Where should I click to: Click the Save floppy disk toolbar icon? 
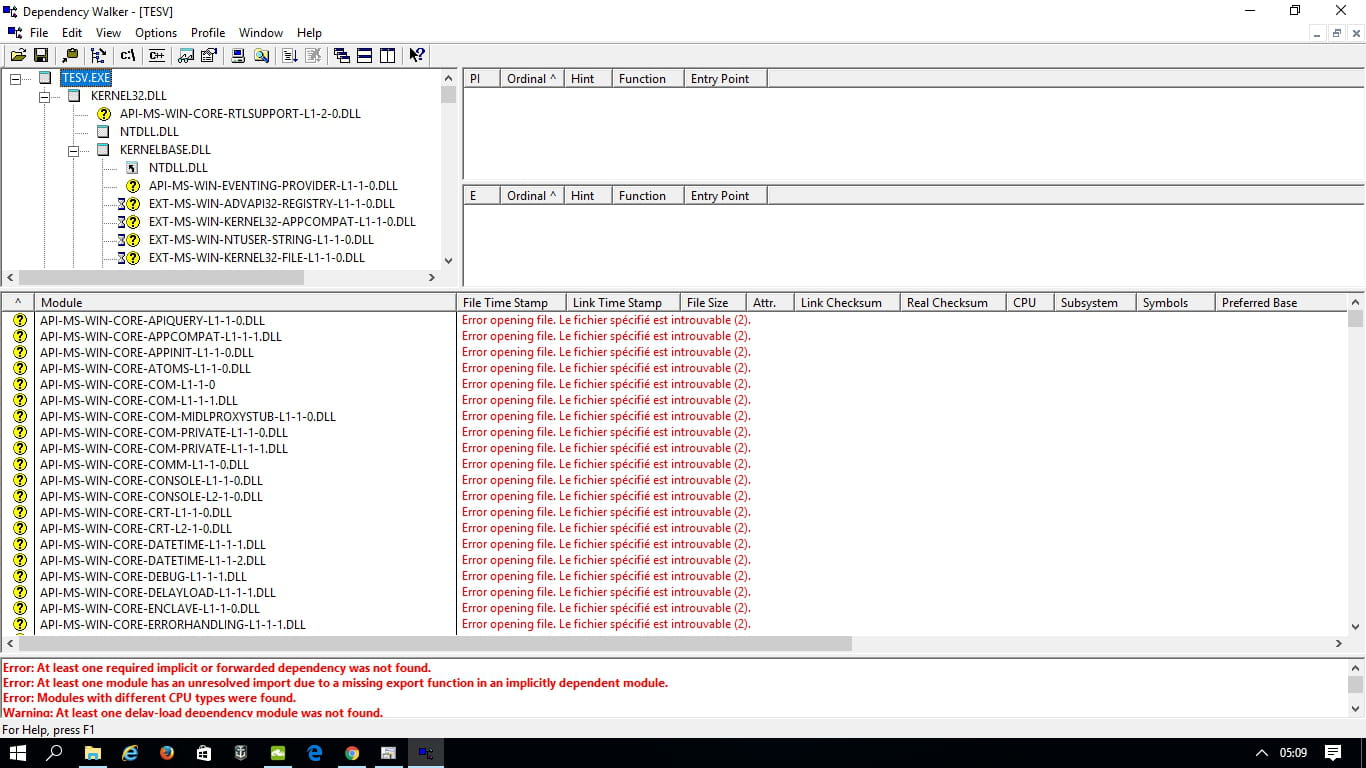pyautogui.click(x=41, y=56)
